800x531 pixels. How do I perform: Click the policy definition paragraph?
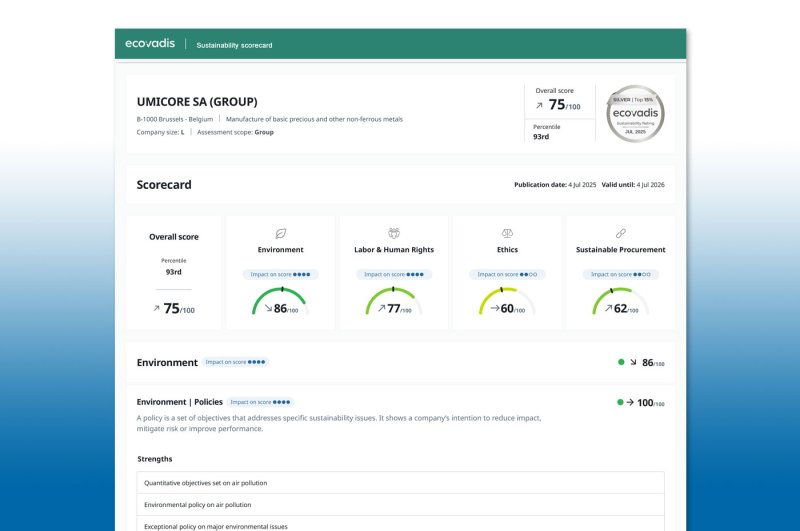[339, 423]
